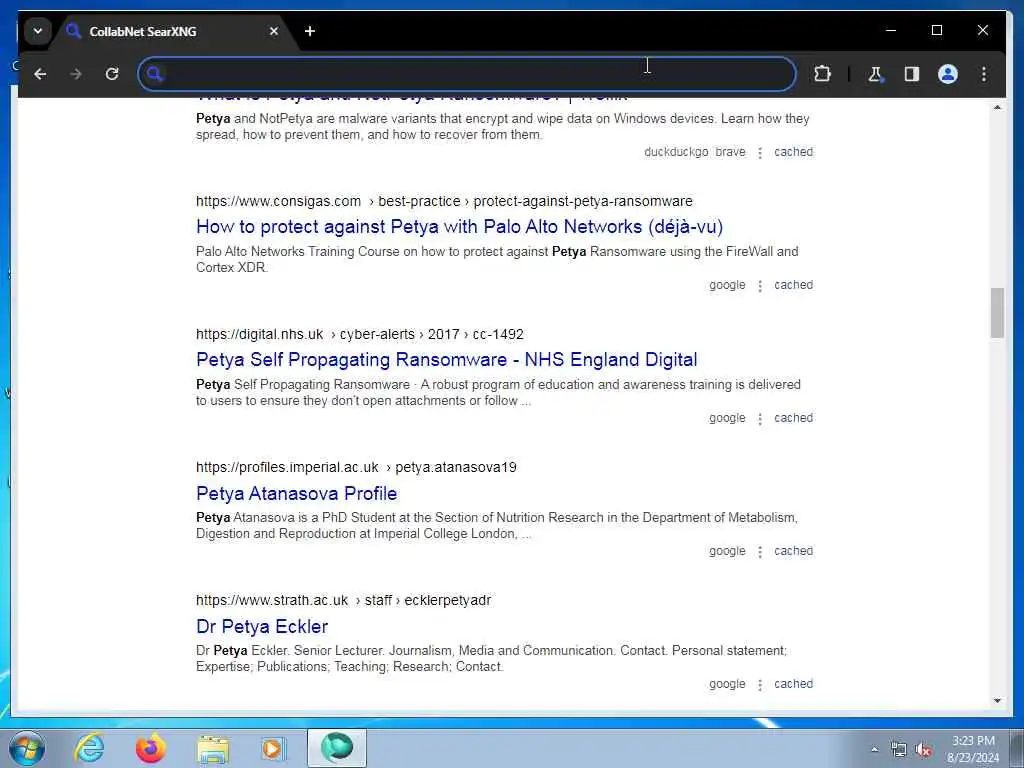The height and width of the screenshot is (768, 1024).
Task: Open cached link for Dr Eckler result
Action: point(793,684)
